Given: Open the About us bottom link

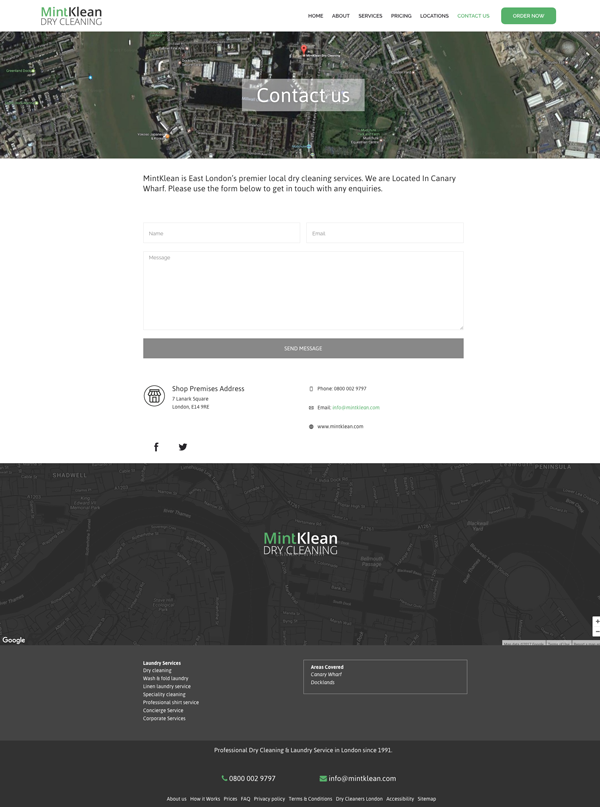Looking at the screenshot, I should pyautogui.click(x=177, y=799).
